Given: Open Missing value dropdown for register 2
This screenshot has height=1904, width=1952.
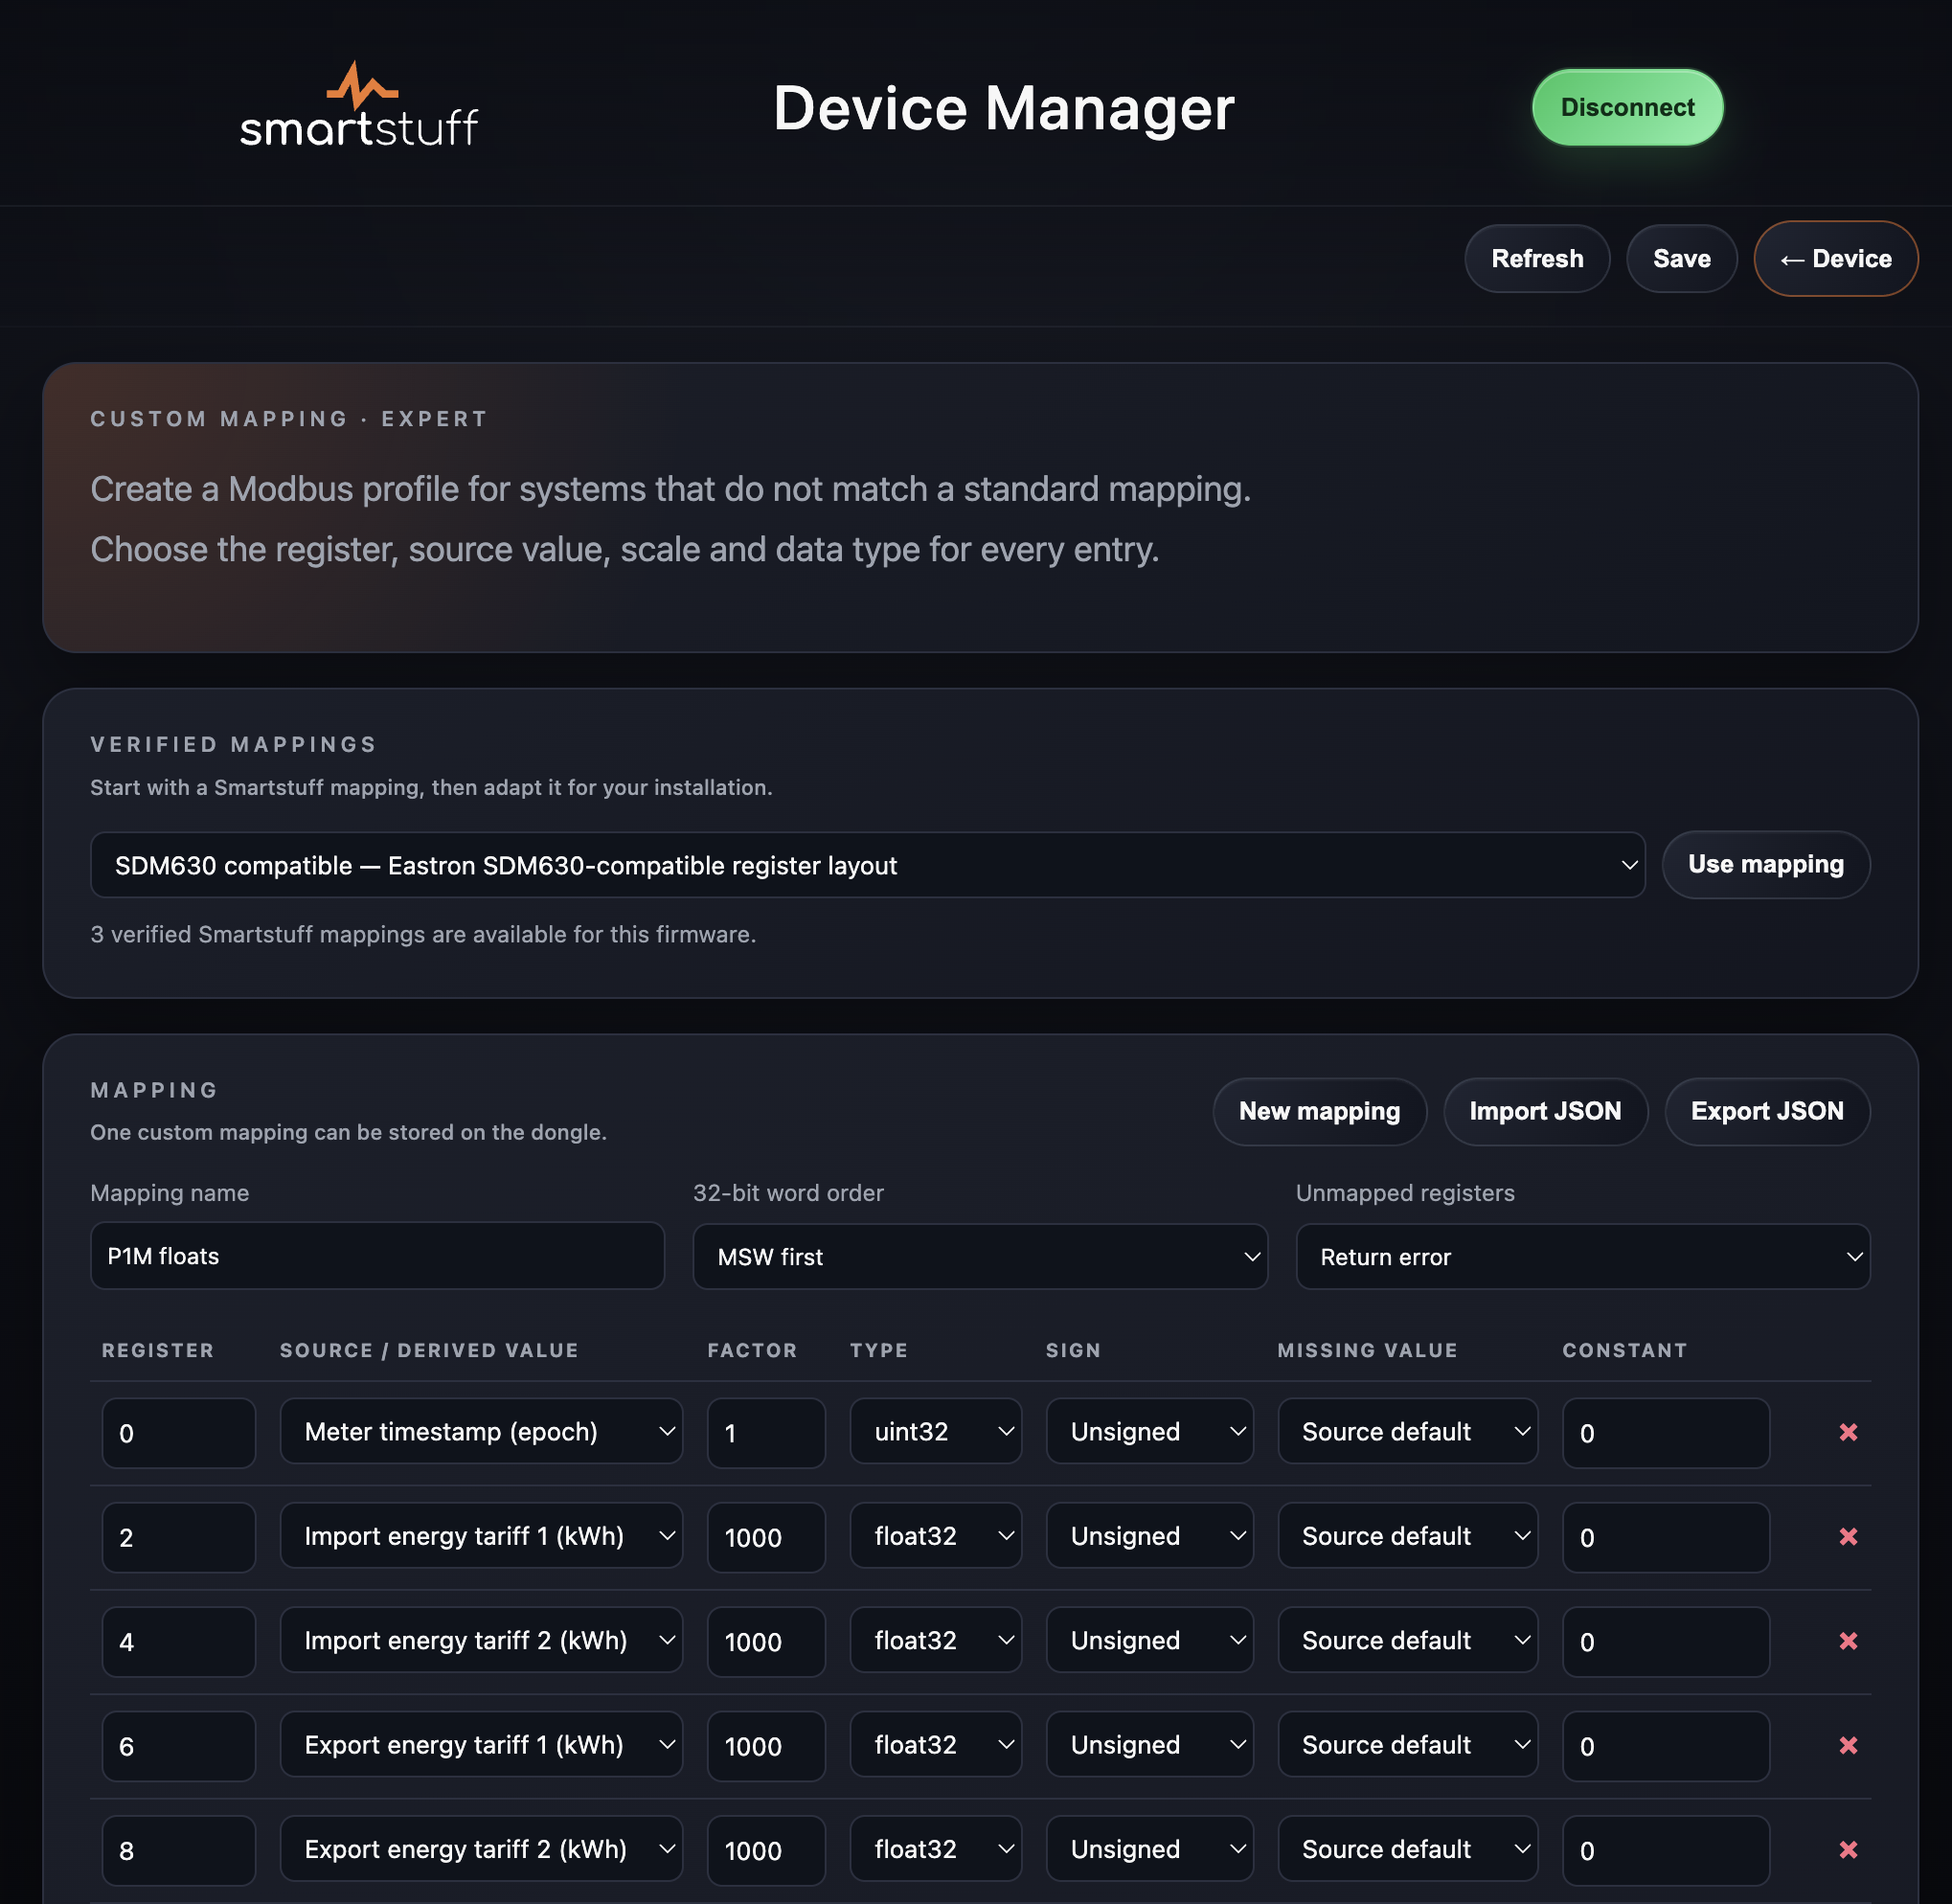Looking at the screenshot, I should 1407,1536.
